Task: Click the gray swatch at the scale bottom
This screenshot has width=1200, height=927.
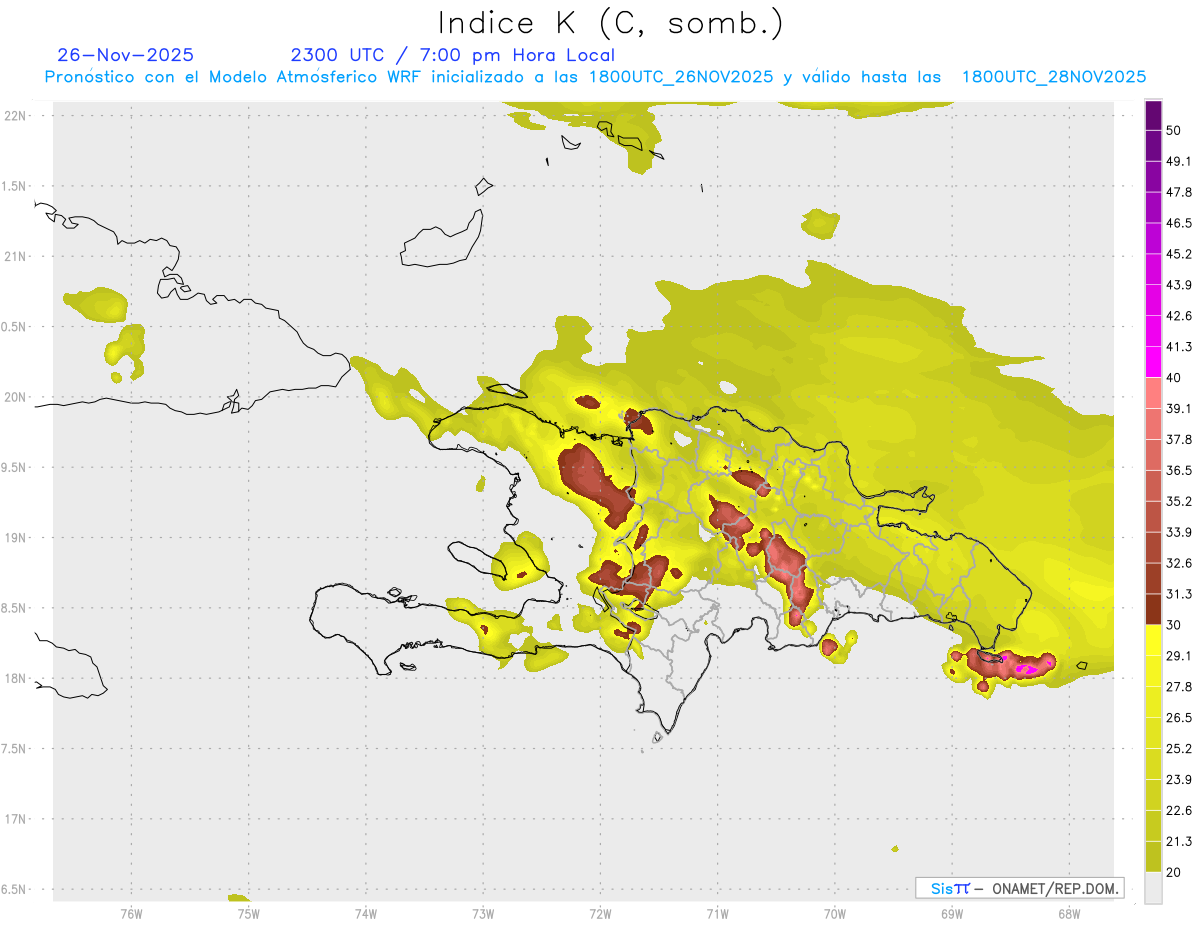Action: click(1153, 888)
